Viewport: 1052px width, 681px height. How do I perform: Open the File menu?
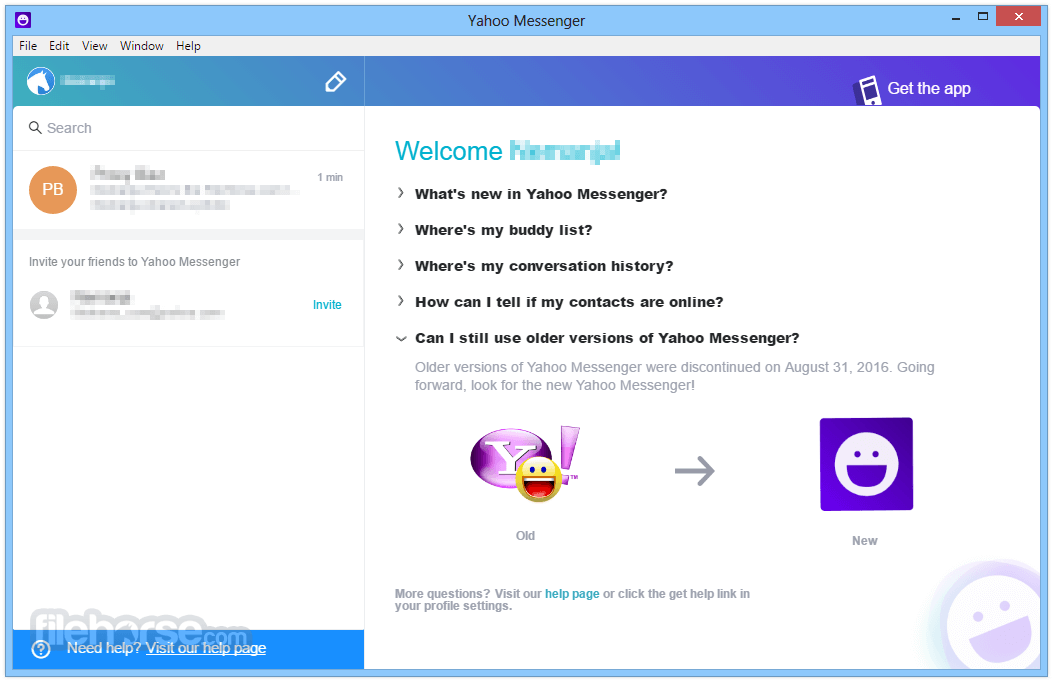pos(28,46)
